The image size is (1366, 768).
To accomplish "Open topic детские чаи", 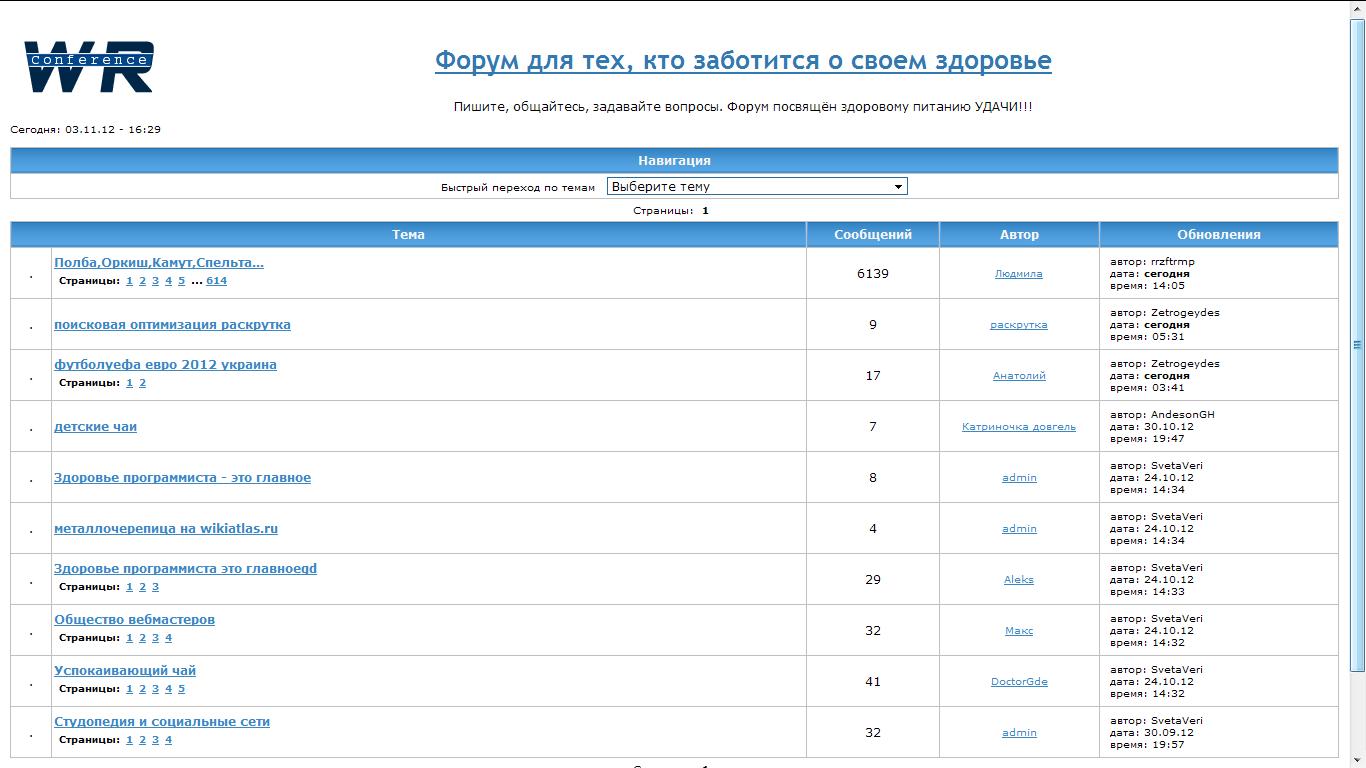I will click(95, 427).
